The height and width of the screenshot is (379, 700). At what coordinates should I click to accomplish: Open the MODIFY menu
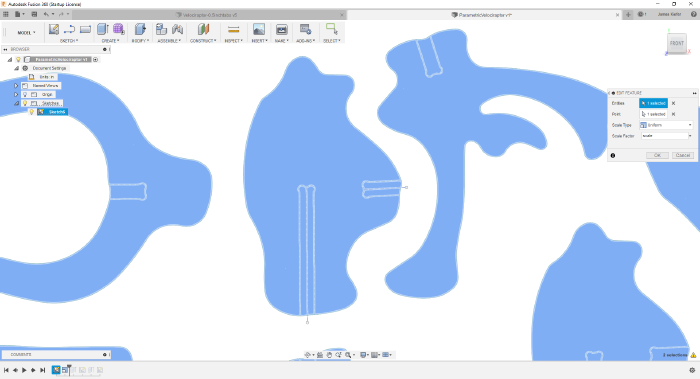[x=140, y=41]
